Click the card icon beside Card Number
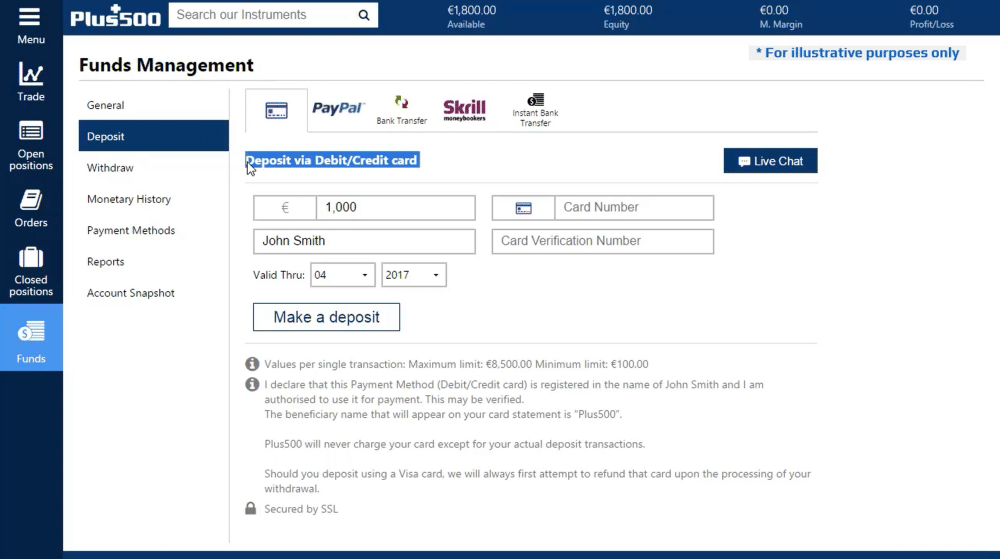1000x559 pixels. pos(524,208)
